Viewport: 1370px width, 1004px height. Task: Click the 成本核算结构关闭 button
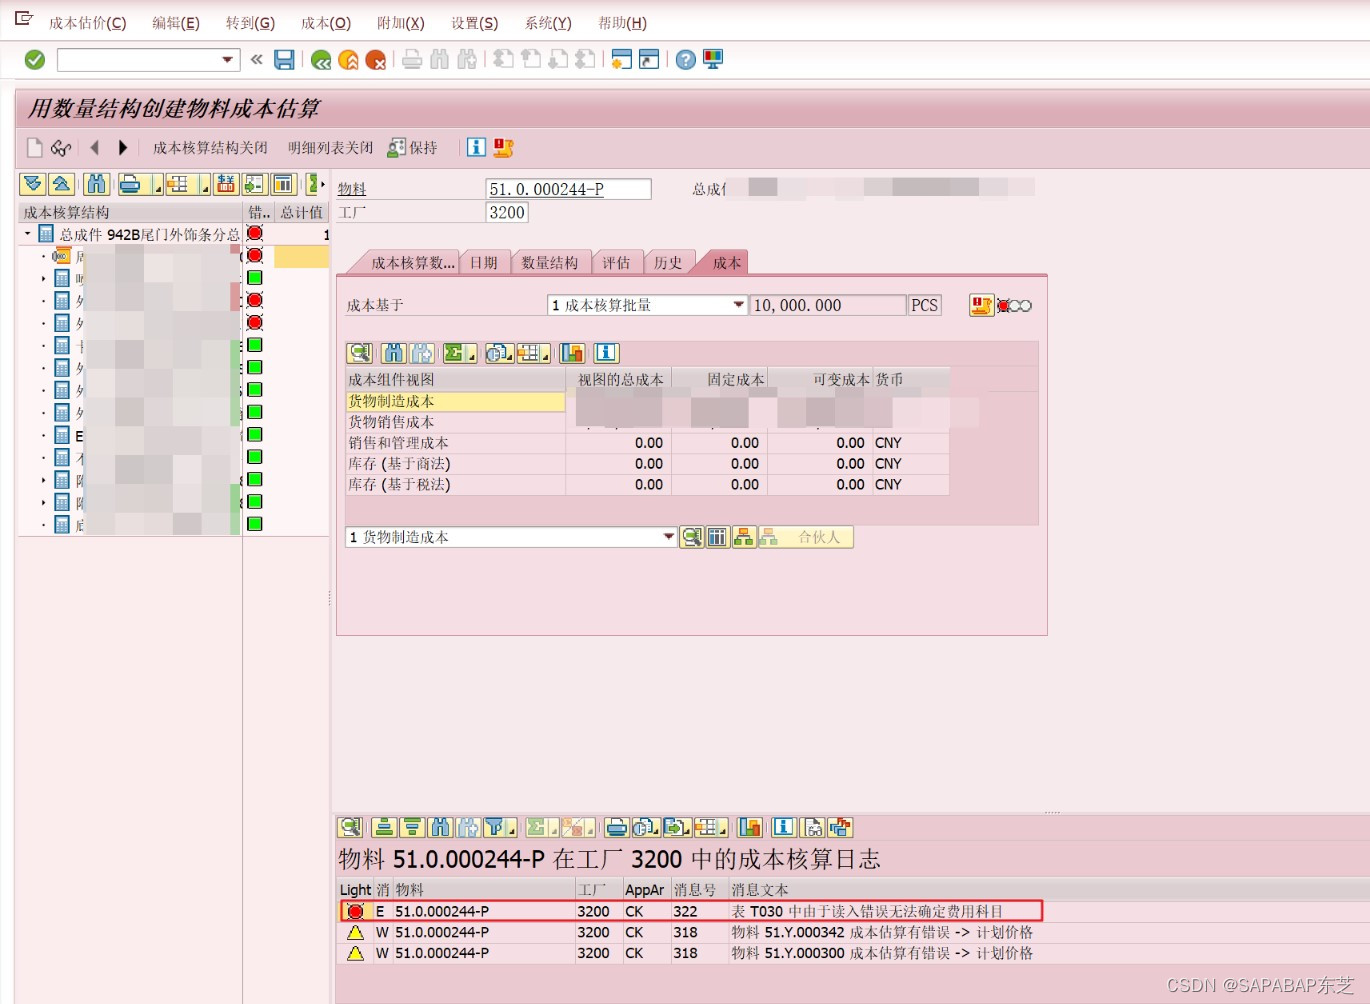click(x=211, y=147)
